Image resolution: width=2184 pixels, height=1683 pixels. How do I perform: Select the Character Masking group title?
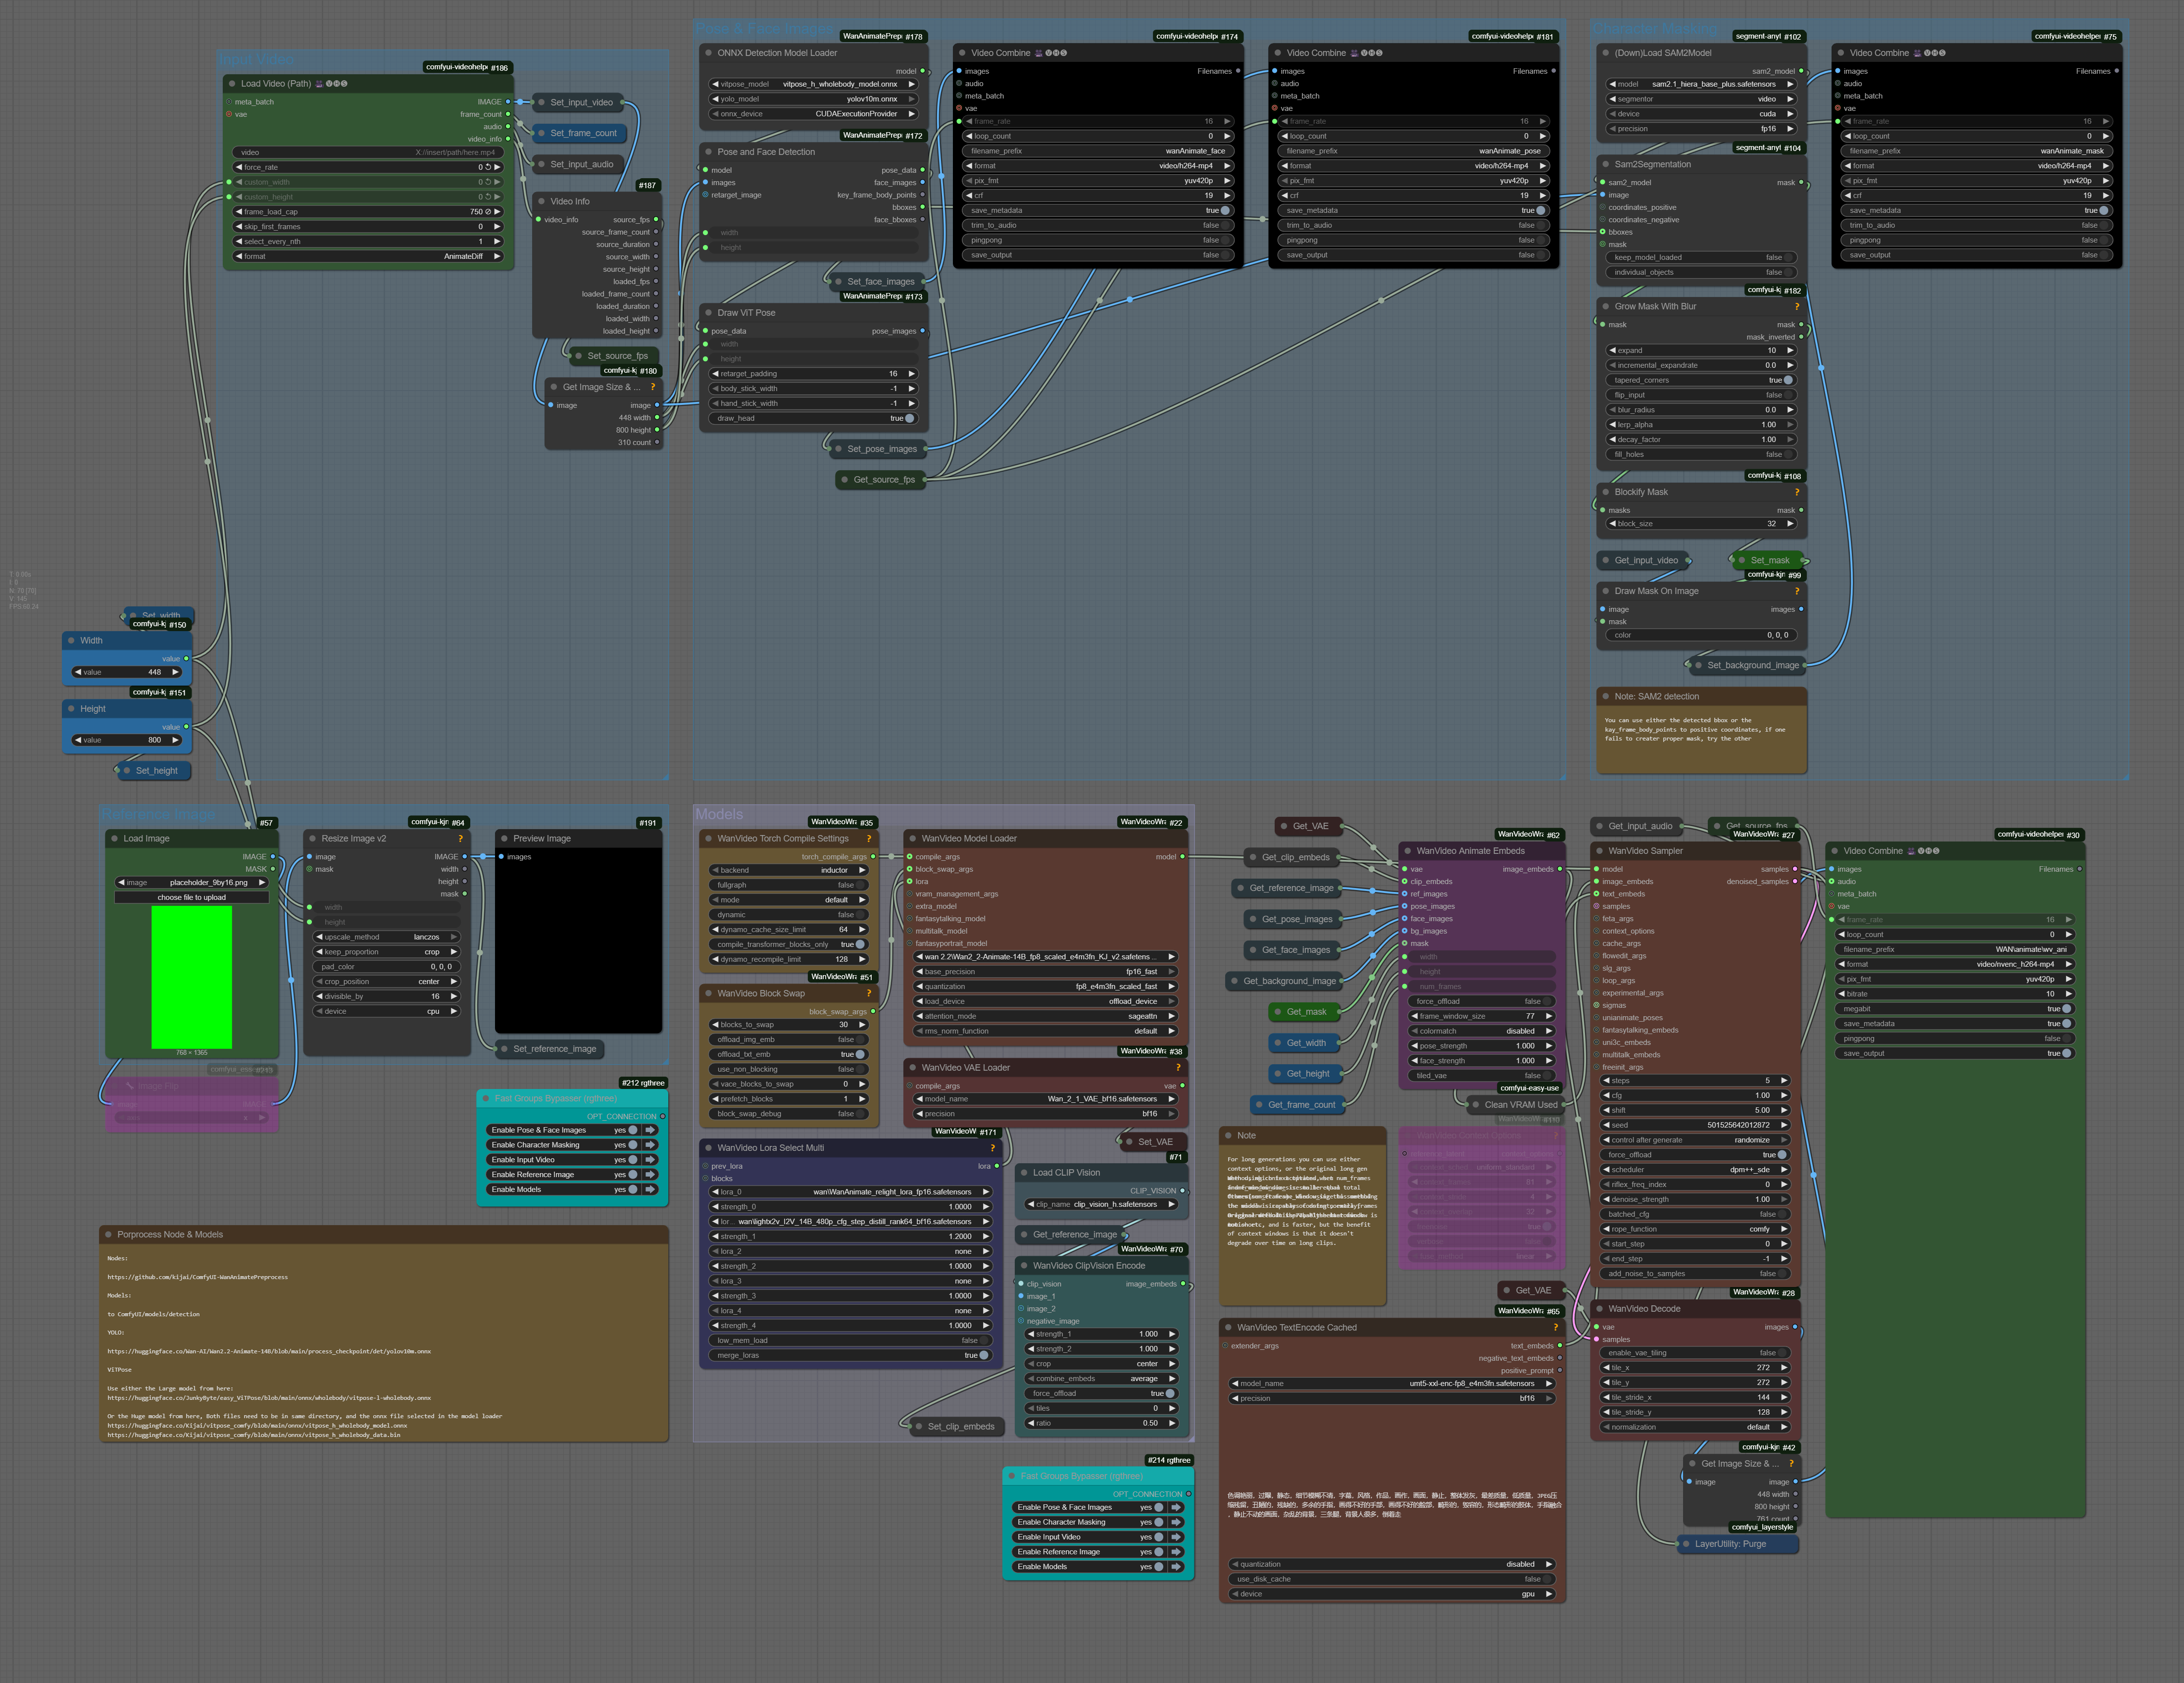(x=1654, y=29)
